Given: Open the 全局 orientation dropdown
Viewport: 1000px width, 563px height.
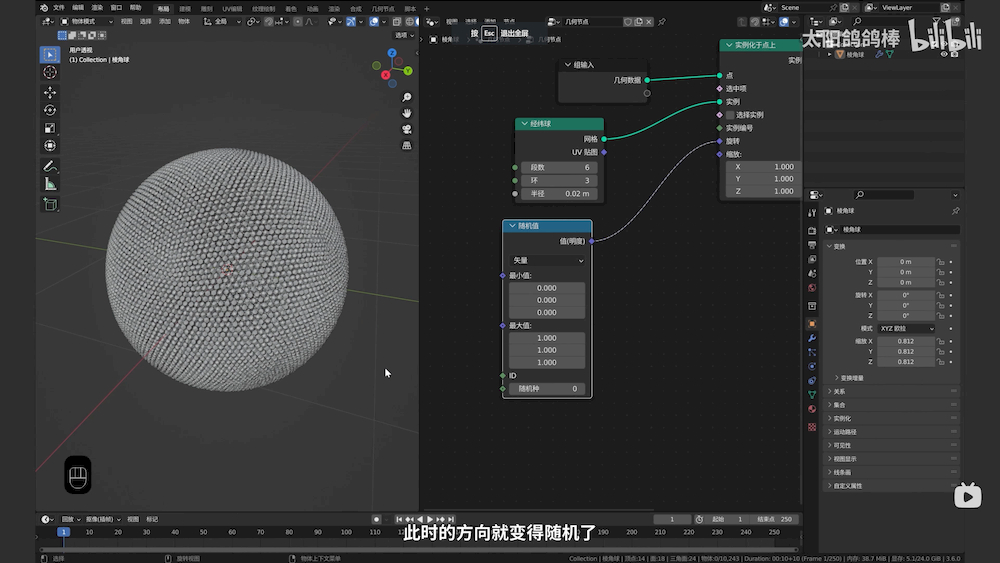Looking at the screenshot, I should coord(222,22).
